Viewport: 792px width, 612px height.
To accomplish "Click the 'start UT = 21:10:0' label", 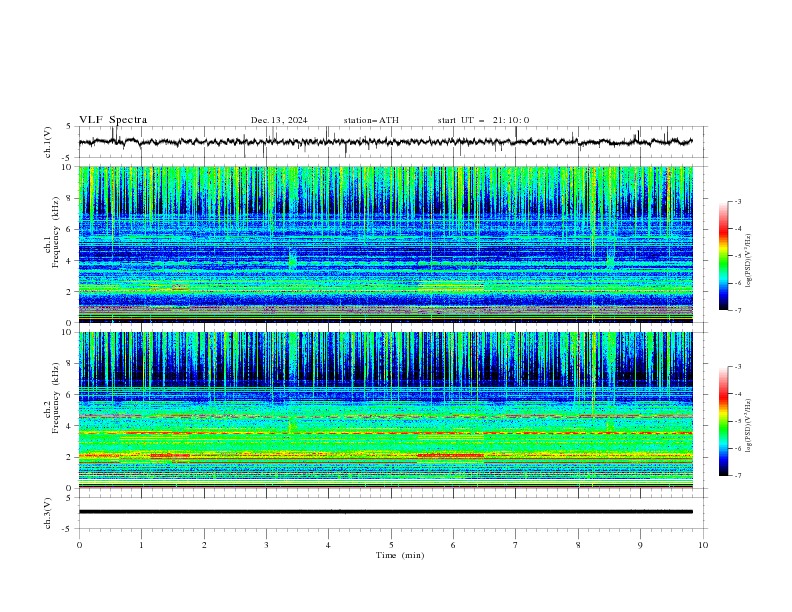I will pos(483,120).
